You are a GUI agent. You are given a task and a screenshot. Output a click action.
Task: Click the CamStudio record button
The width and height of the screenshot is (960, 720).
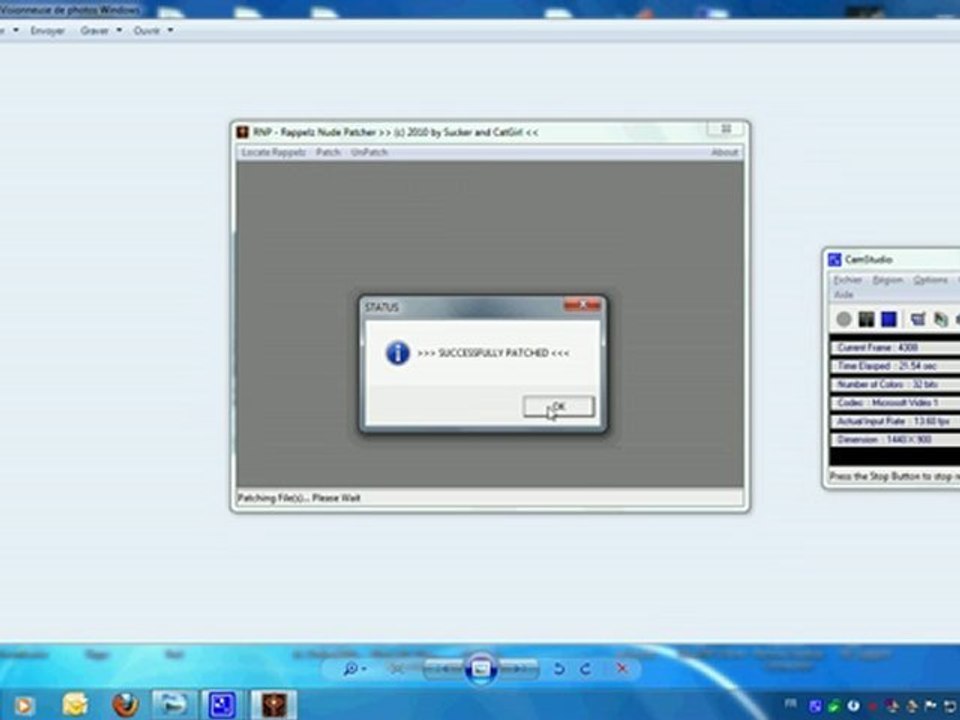click(844, 319)
